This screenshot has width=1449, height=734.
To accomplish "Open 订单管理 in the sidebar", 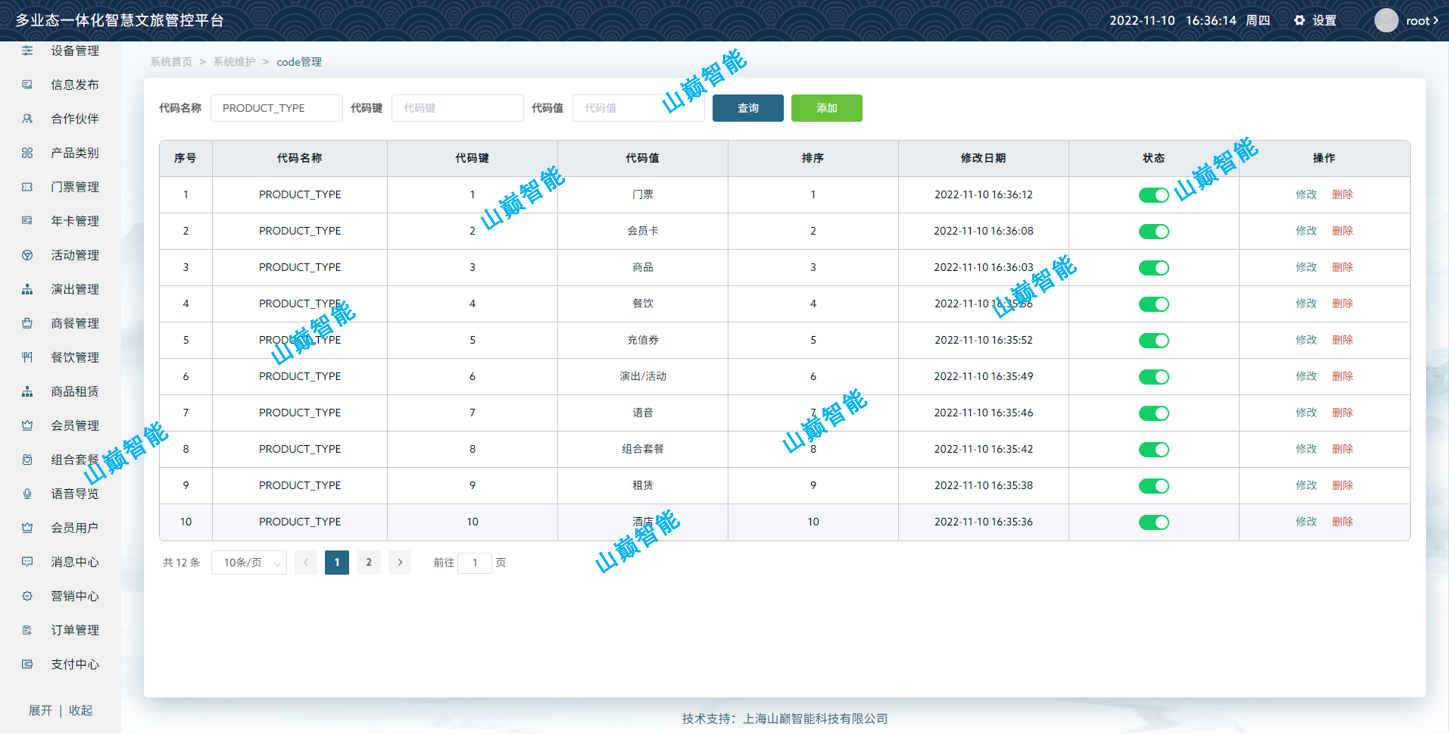I will point(74,630).
